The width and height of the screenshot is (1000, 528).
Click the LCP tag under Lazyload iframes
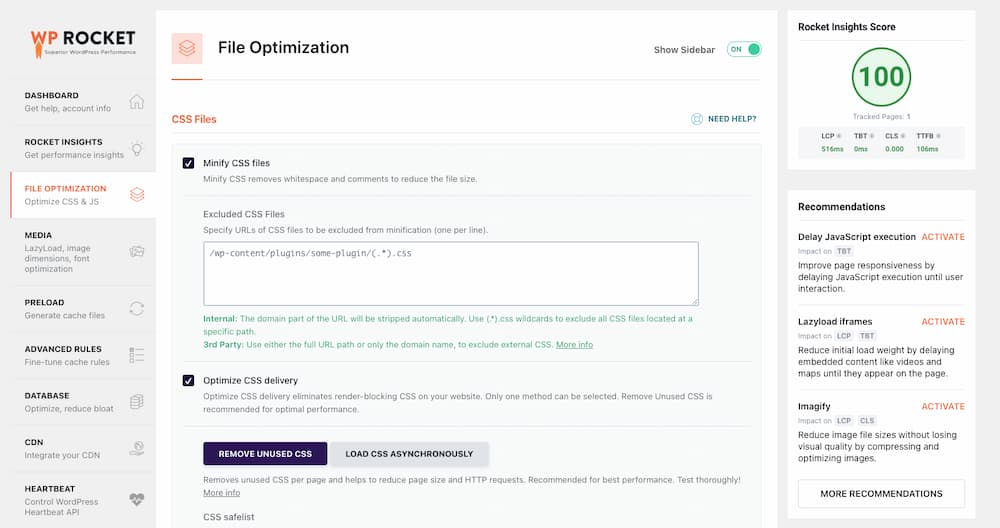[844, 336]
